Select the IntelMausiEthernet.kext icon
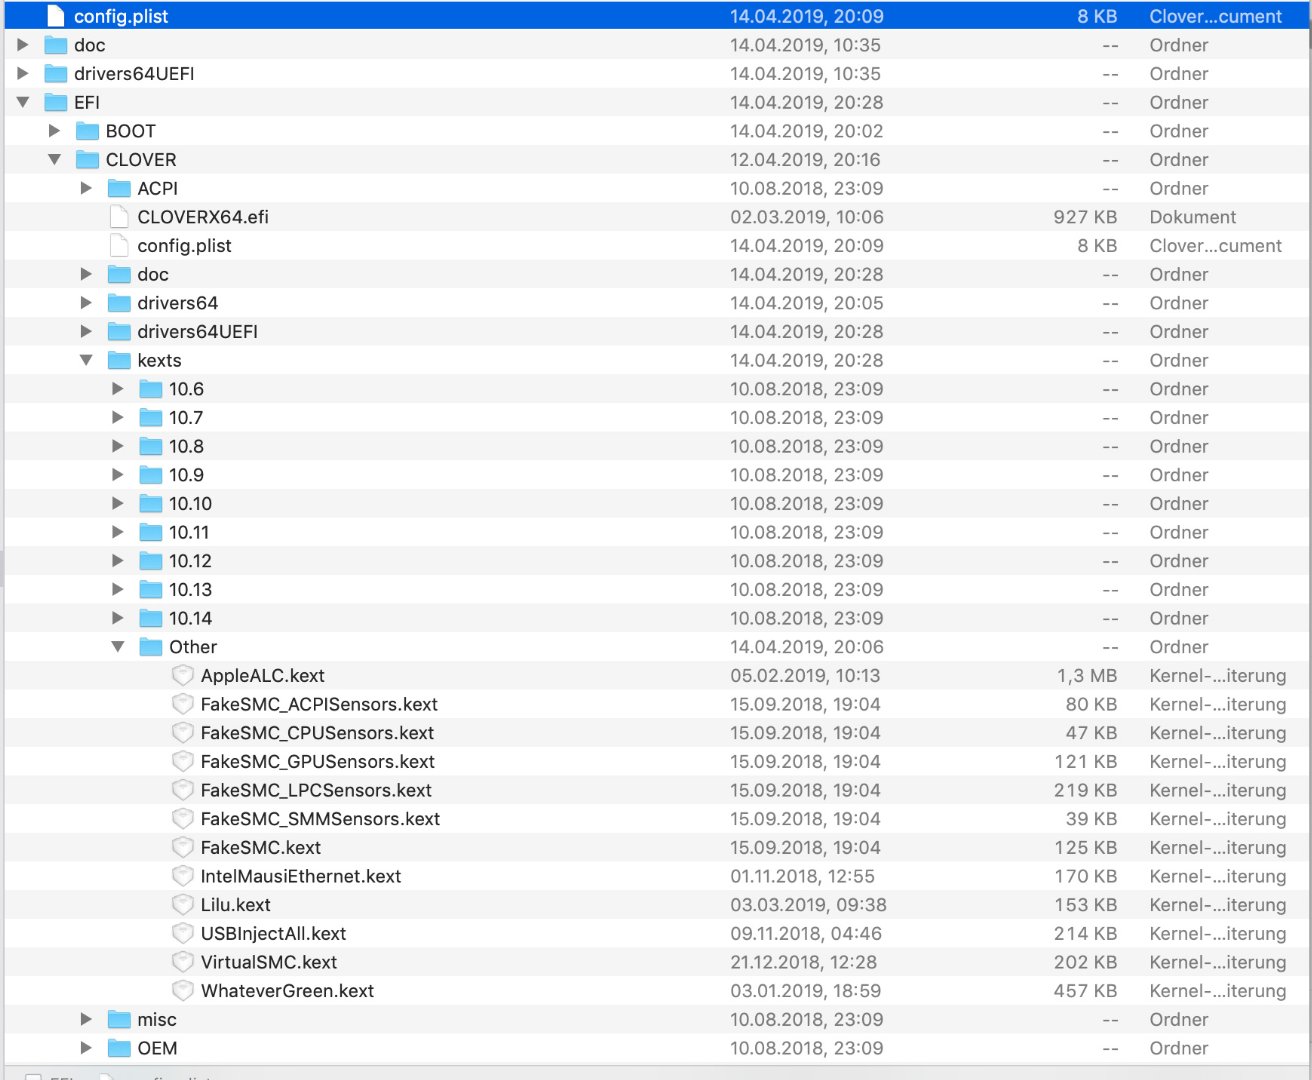1312x1080 pixels. tap(182, 876)
